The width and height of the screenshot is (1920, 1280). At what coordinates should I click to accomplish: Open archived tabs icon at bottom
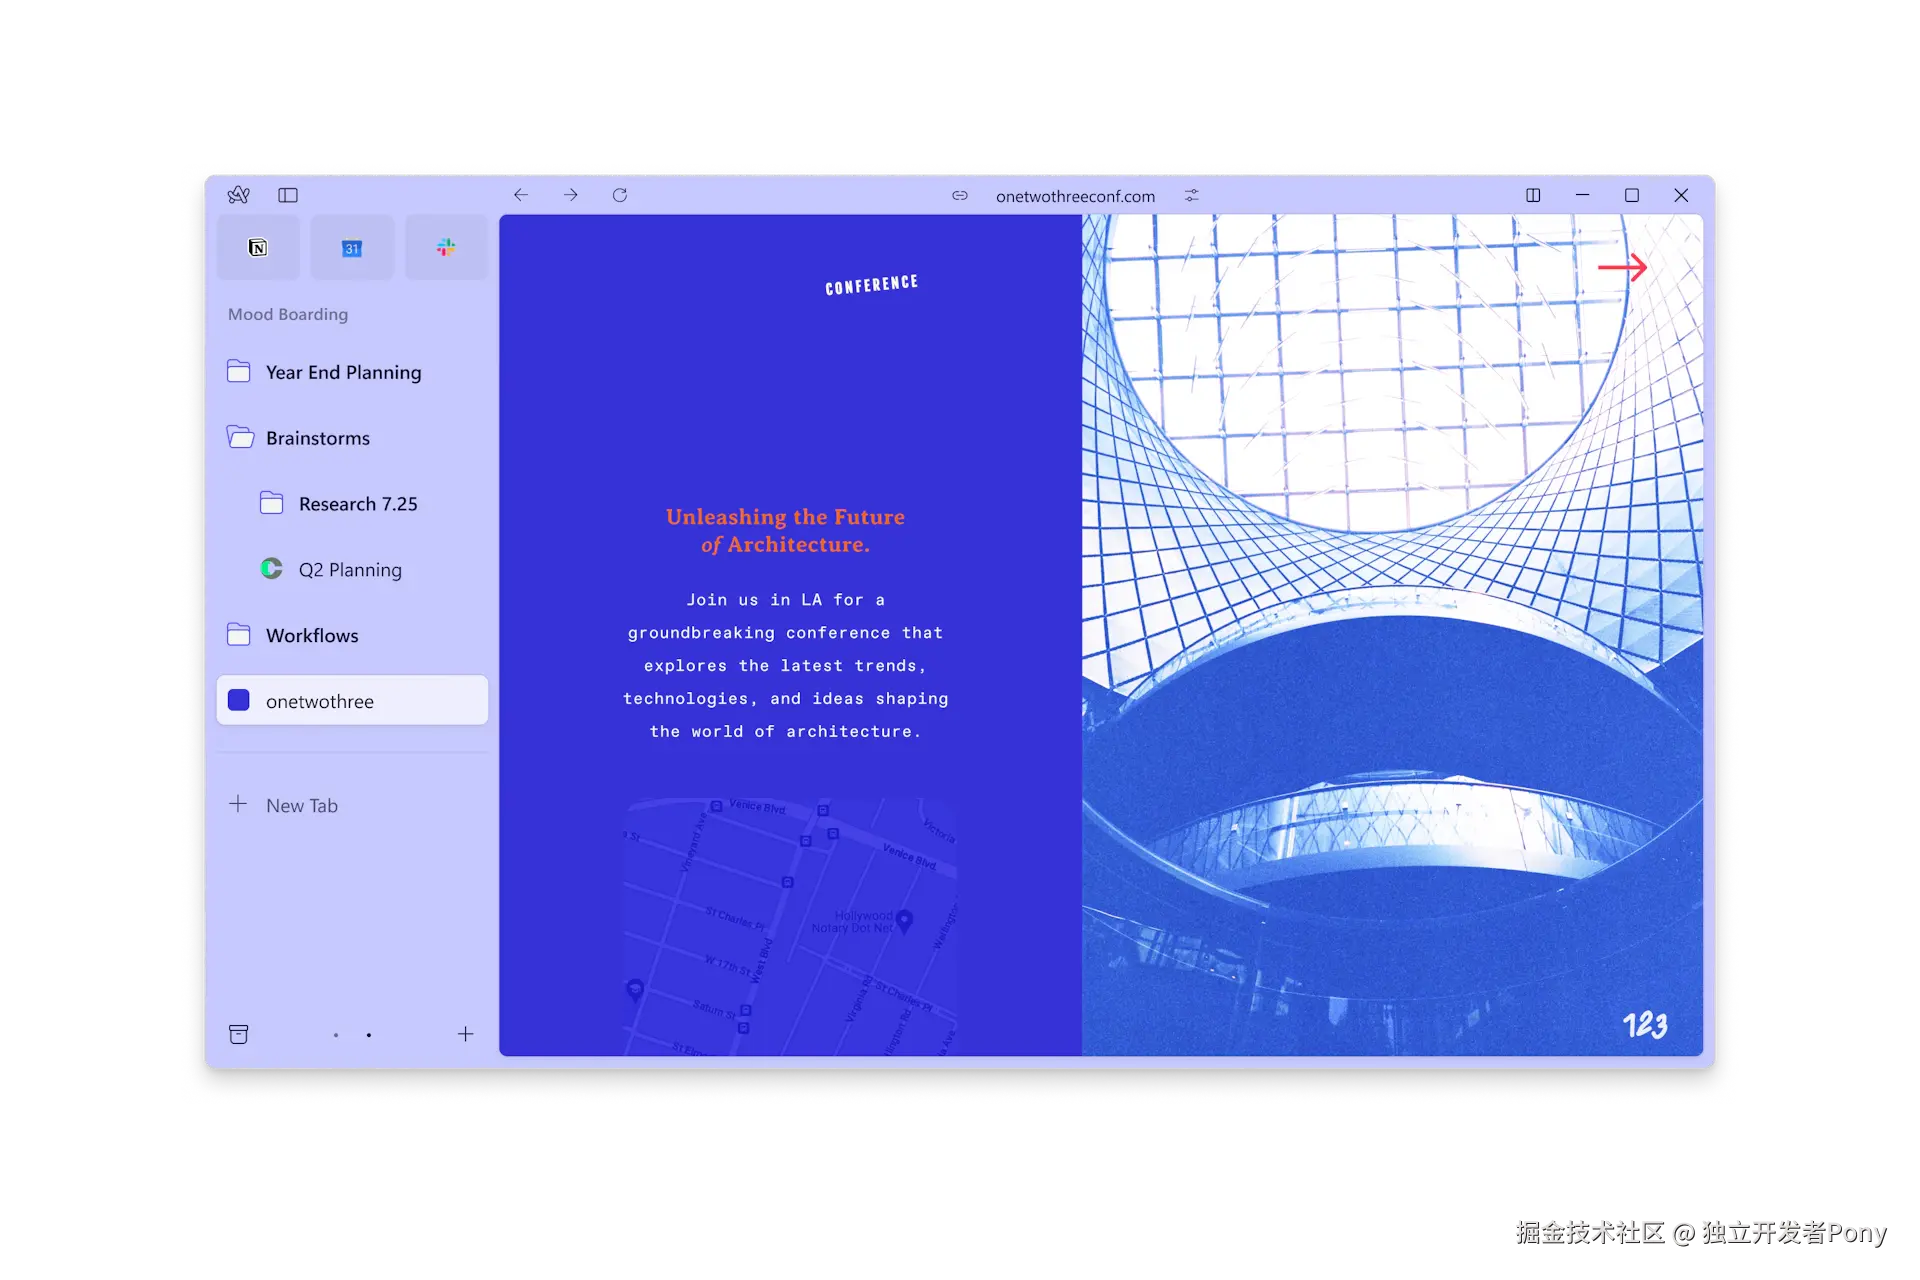(x=239, y=1034)
